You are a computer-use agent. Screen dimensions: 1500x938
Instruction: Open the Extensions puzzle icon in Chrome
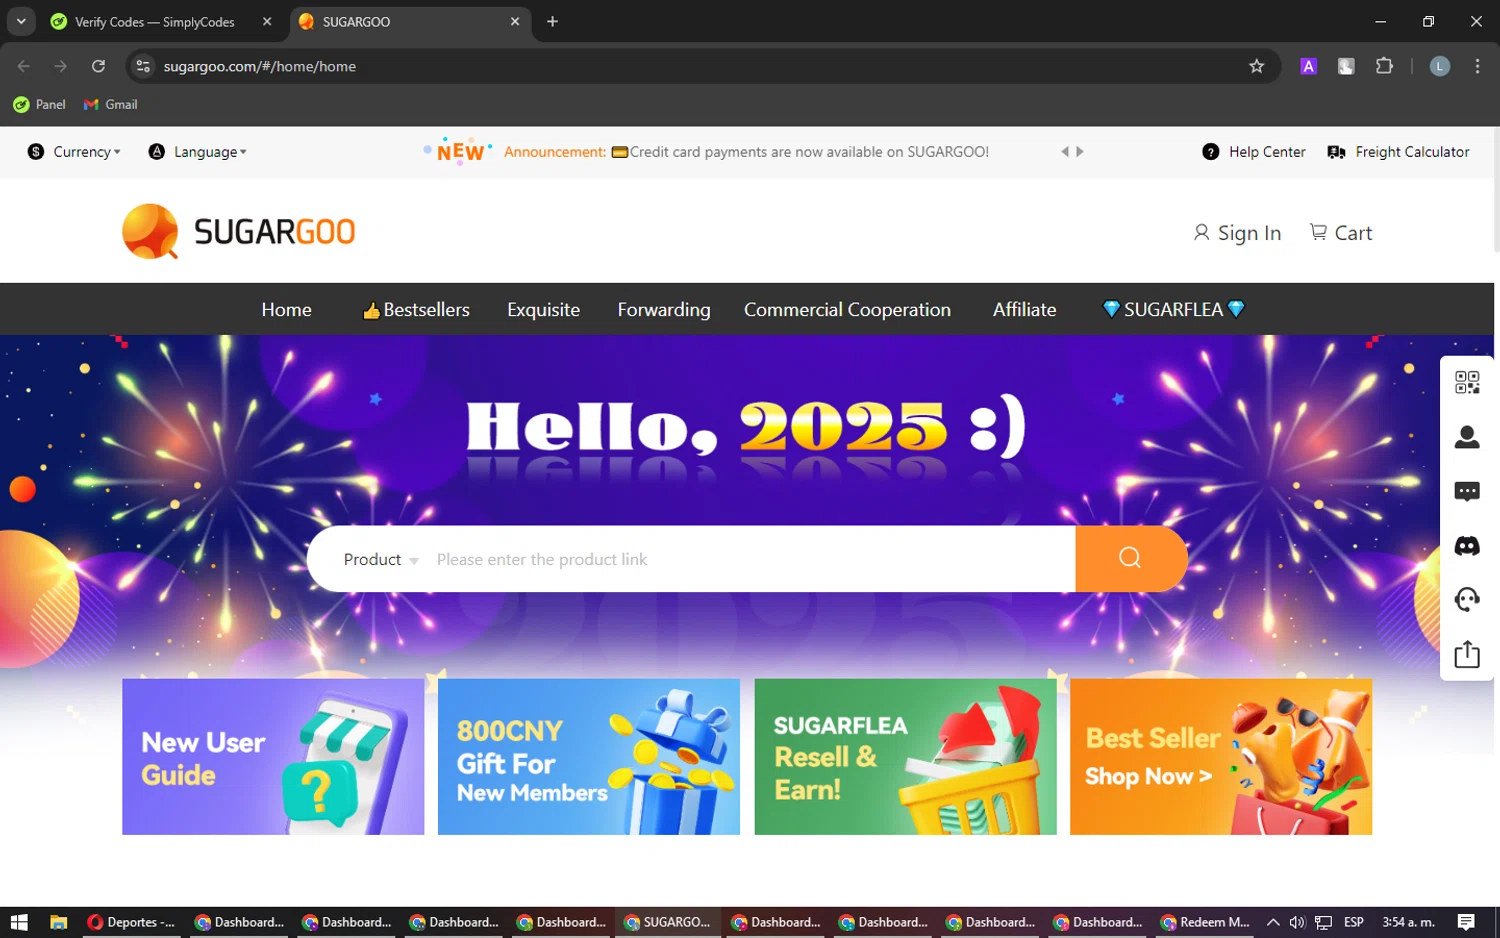coord(1384,66)
